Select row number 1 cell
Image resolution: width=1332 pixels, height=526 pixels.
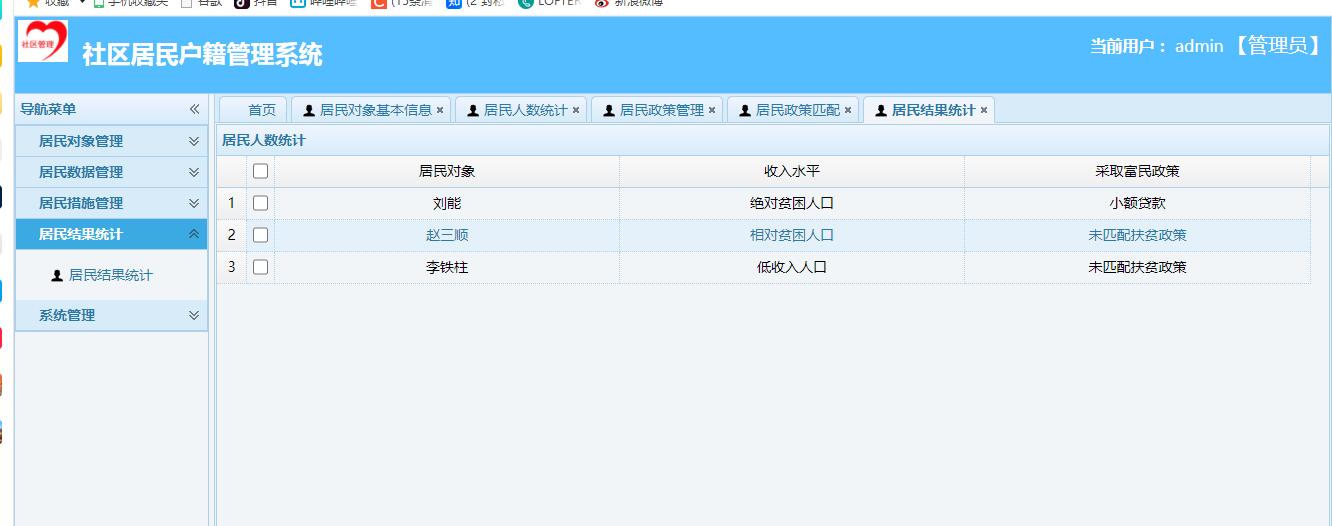232,203
